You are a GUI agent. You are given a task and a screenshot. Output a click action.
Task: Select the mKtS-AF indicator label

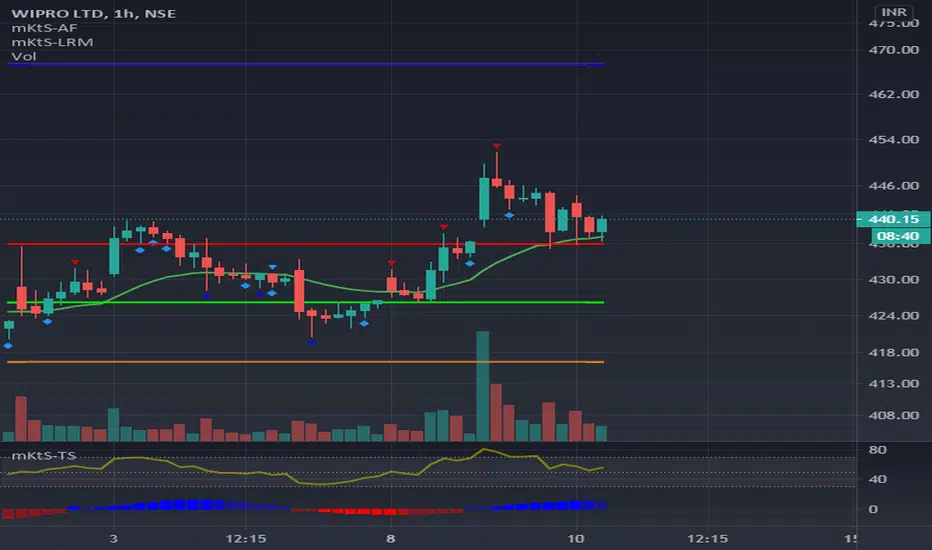pyautogui.click(x=45, y=28)
